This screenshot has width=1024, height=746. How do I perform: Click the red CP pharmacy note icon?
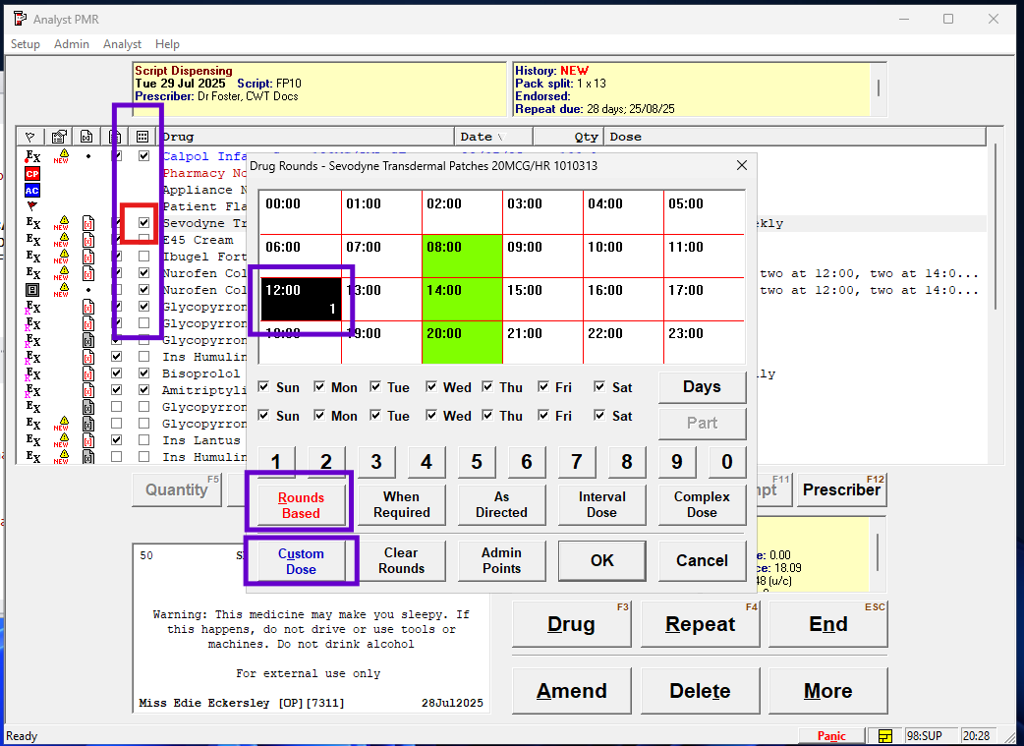click(32, 173)
